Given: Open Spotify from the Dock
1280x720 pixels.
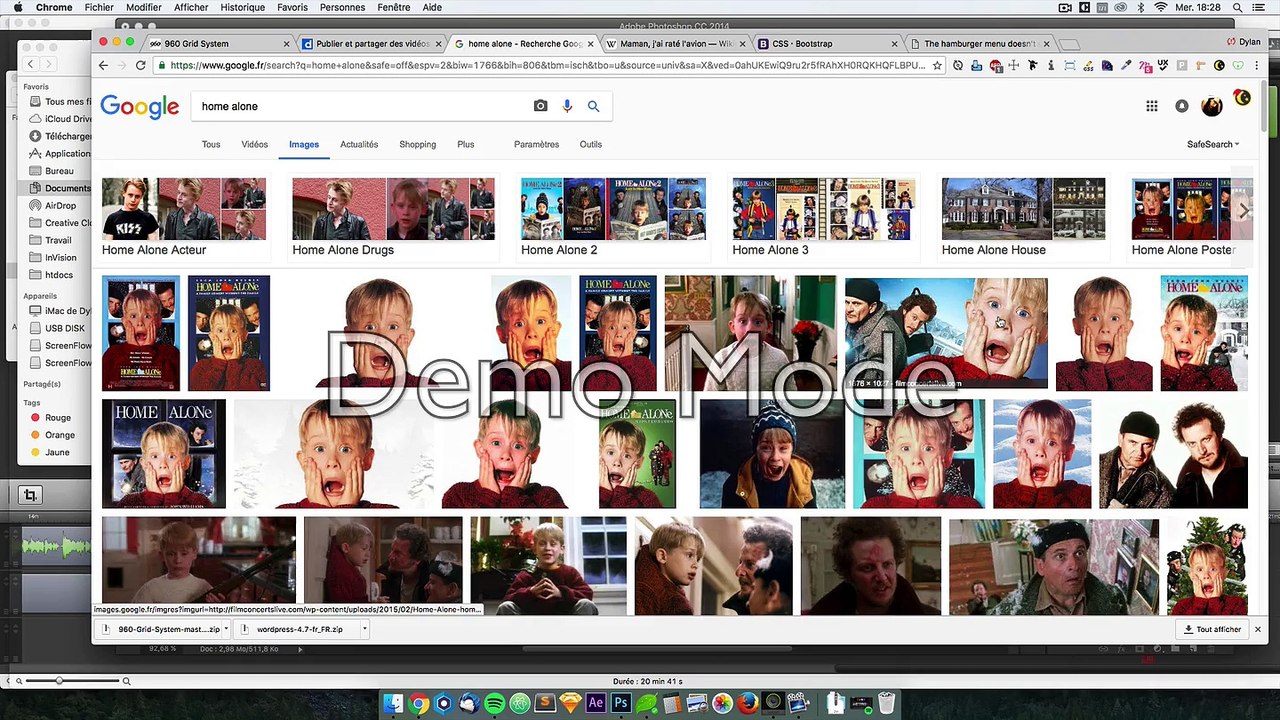Looking at the screenshot, I should click(x=494, y=703).
